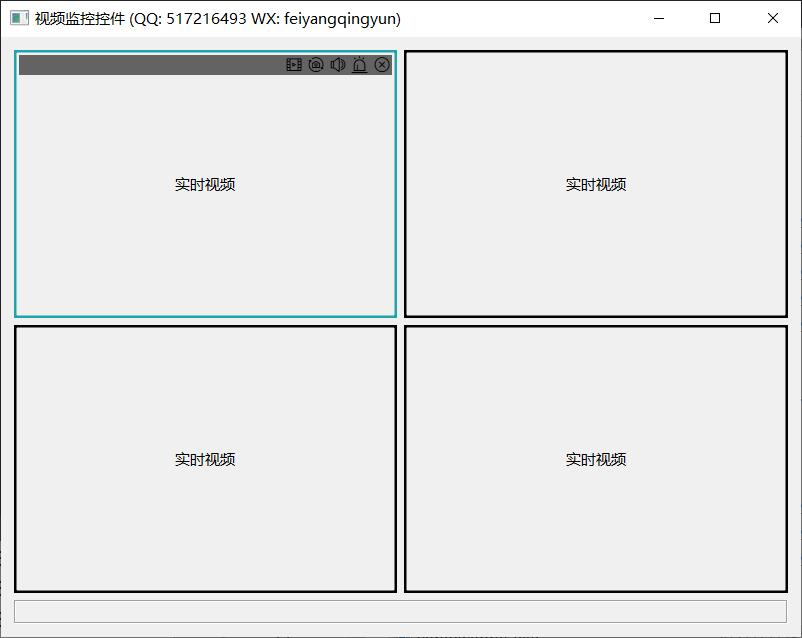Click the empty dark toolbar strip area

pyautogui.click(x=150, y=65)
